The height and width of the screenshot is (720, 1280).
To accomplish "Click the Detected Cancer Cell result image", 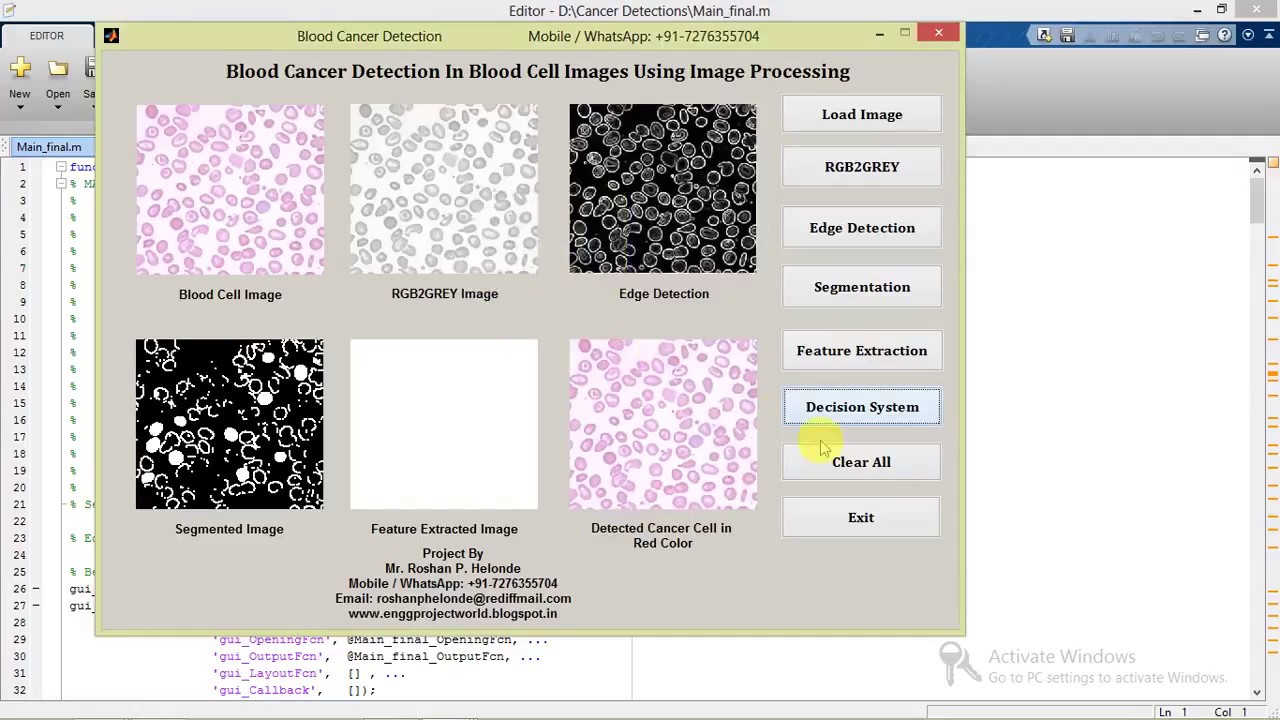I will coord(663,424).
